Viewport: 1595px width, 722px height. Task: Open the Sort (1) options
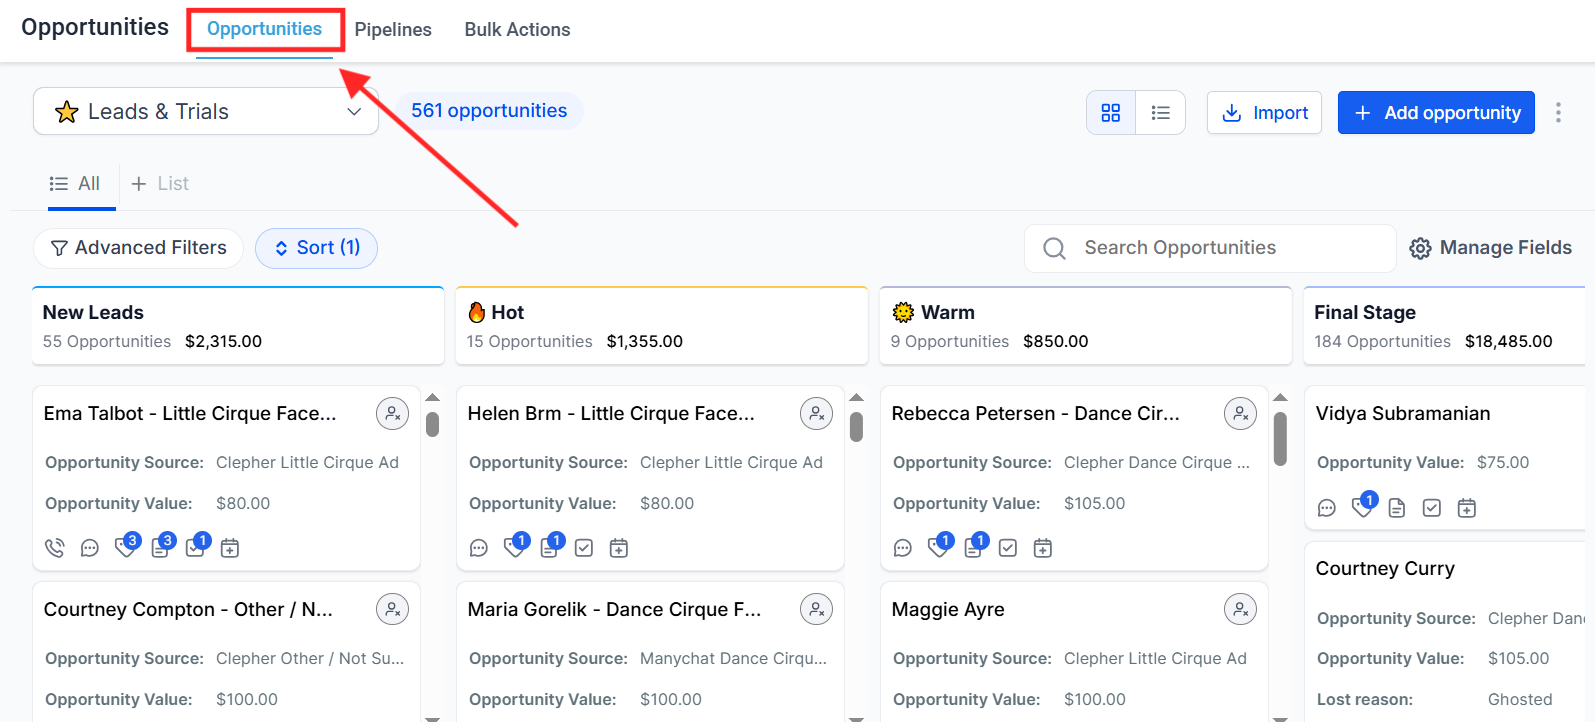[x=316, y=248]
